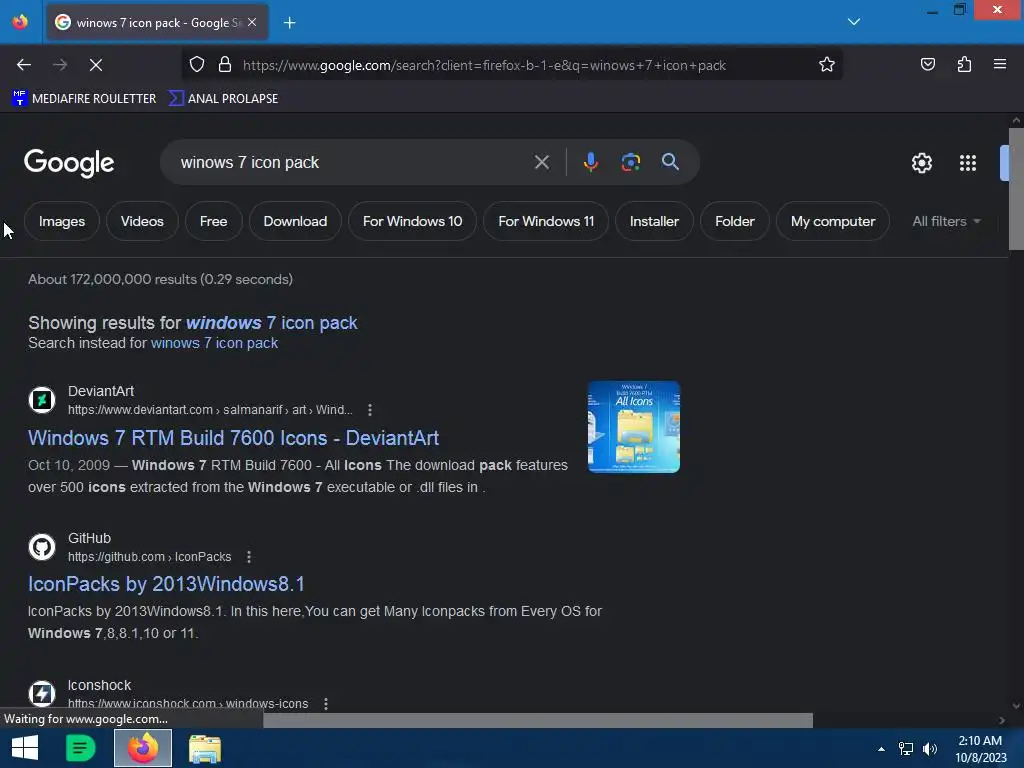1024x768 pixels.
Task: Bookmark this page with star icon
Action: (x=827, y=65)
